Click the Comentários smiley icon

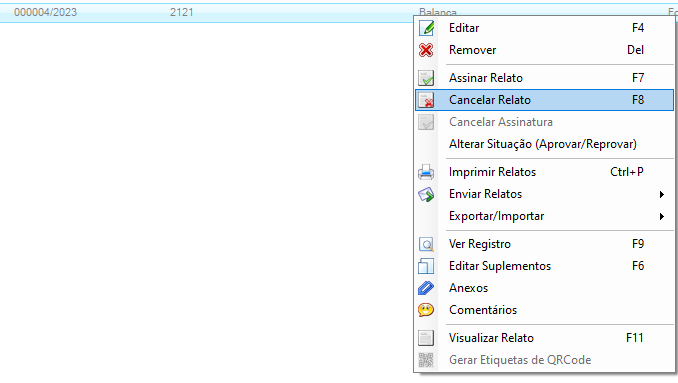tap(426, 310)
